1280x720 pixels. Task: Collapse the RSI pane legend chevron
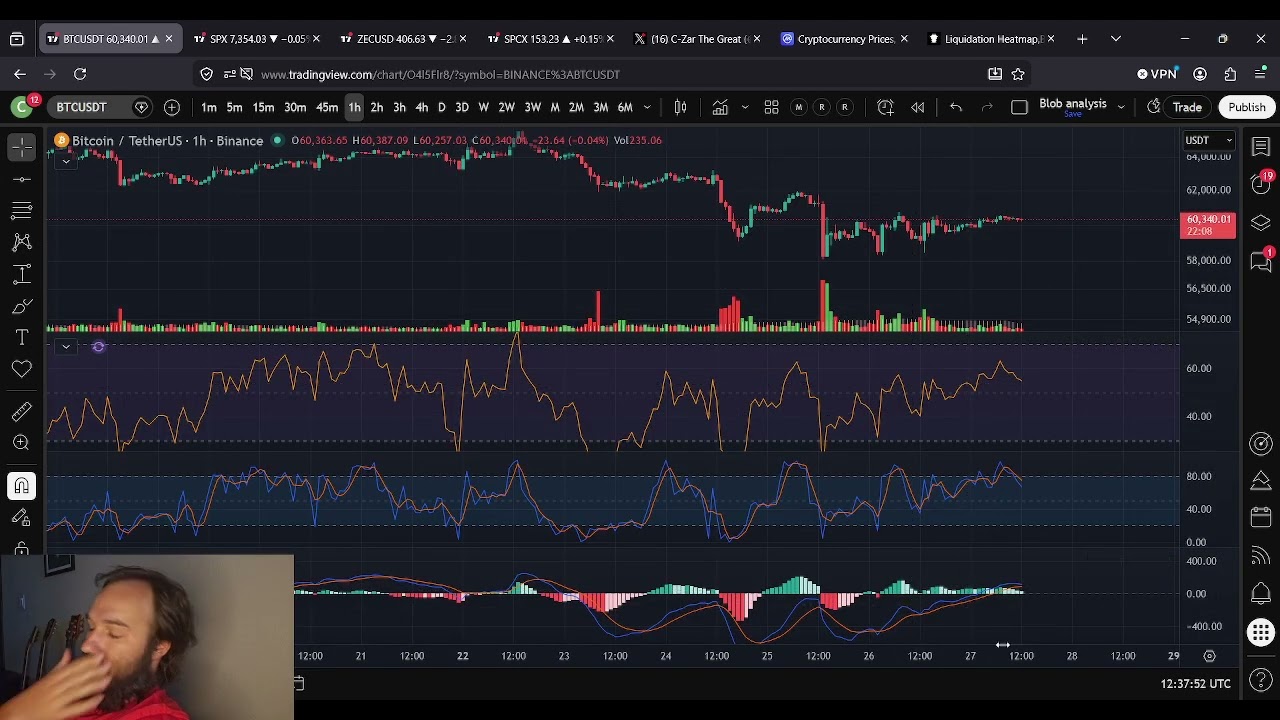pyautogui.click(x=65, y=347)
